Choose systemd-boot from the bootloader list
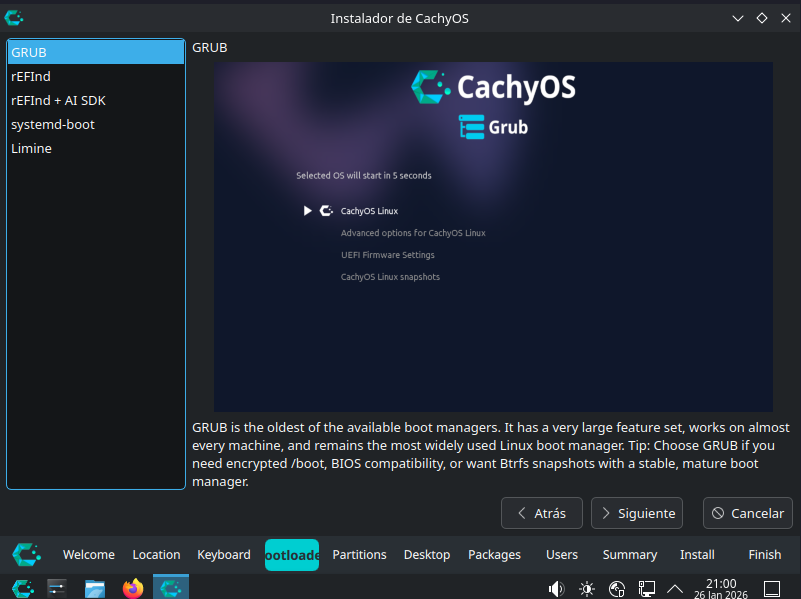 coord(53,124)
